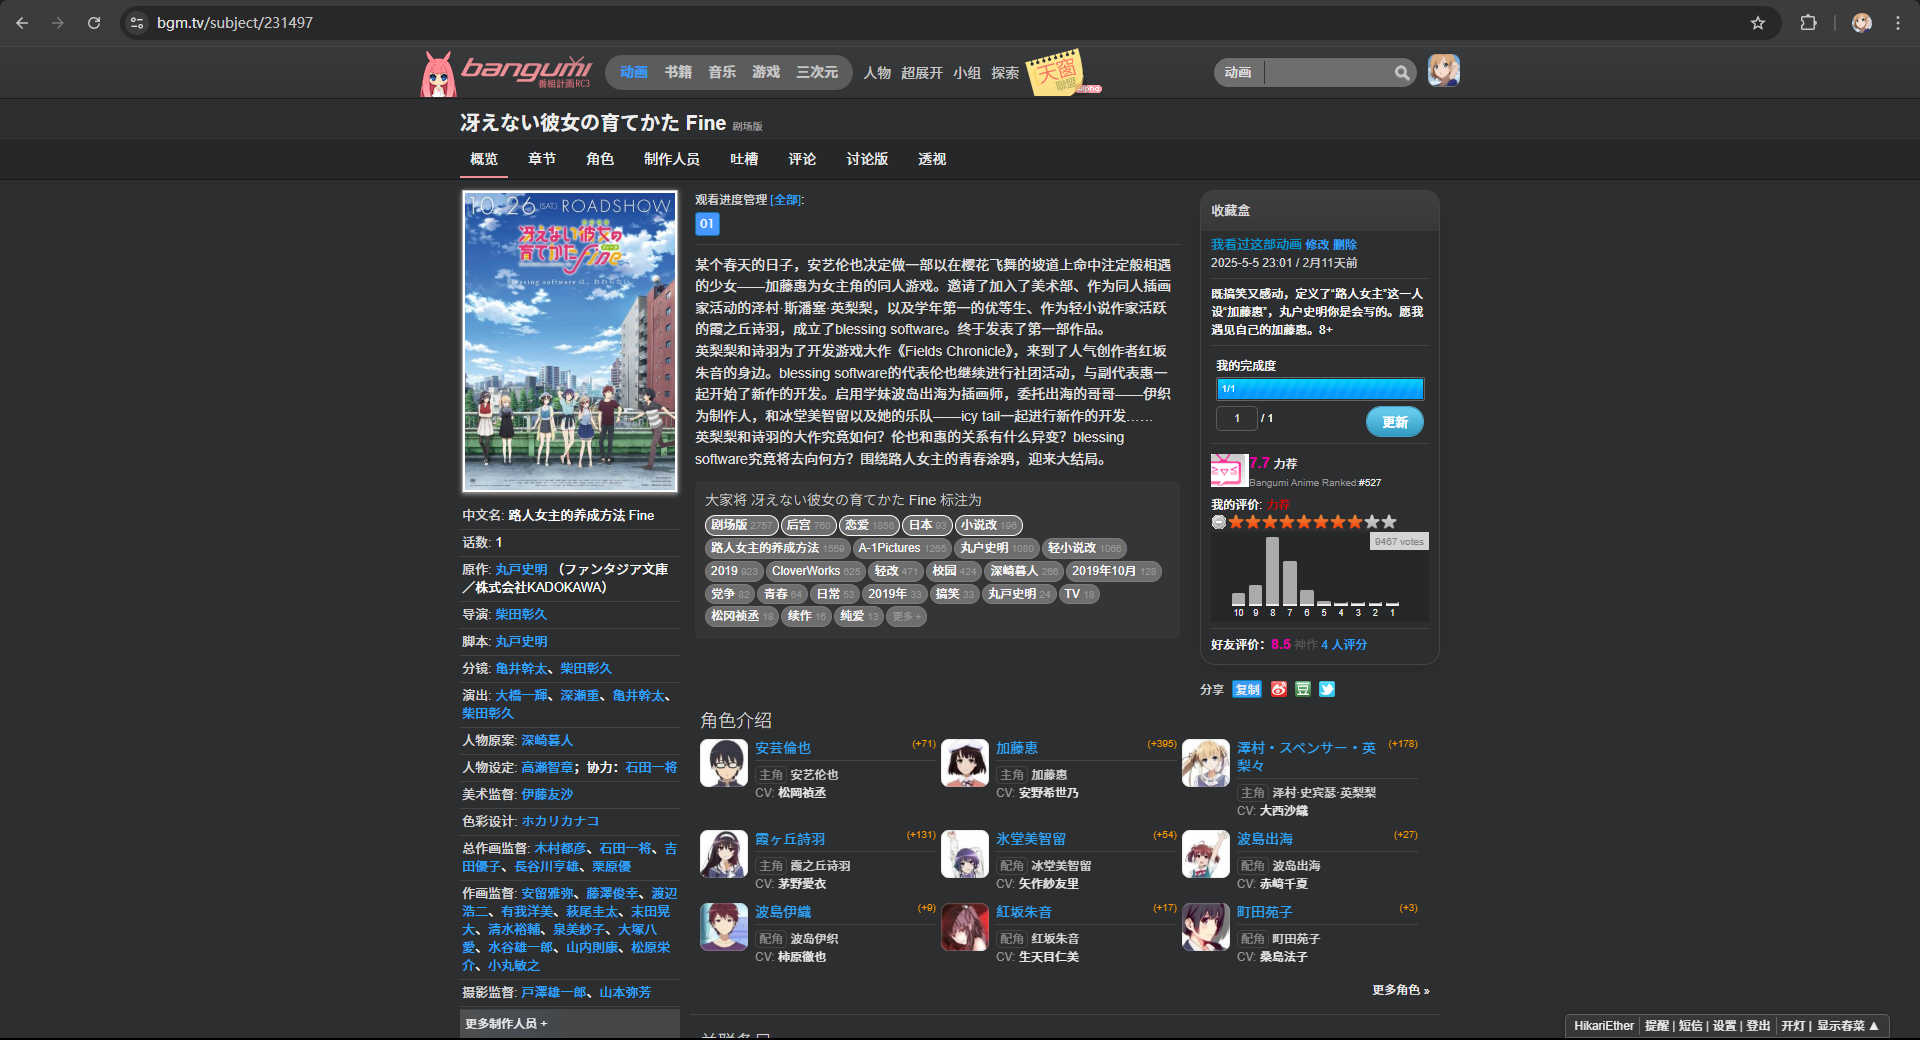The width and height of the screenshot is (1920, 1040).
Task: Open Chrome three-dot menu
Action: 1897,22
